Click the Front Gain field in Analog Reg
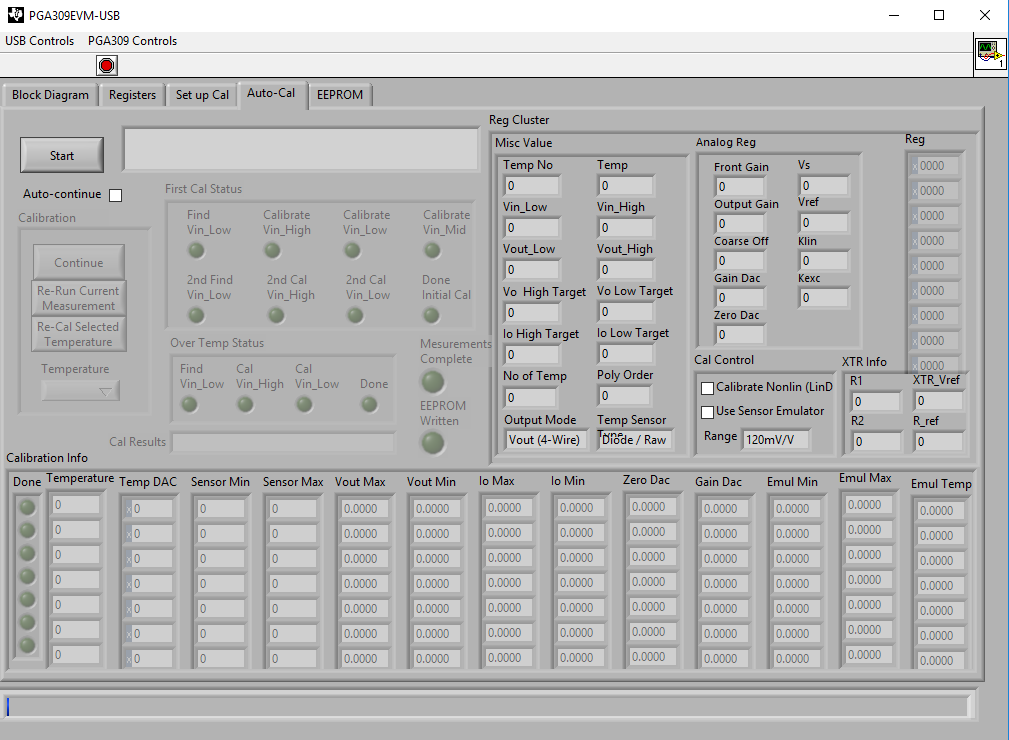1009x740 pixels. point(740,187)
